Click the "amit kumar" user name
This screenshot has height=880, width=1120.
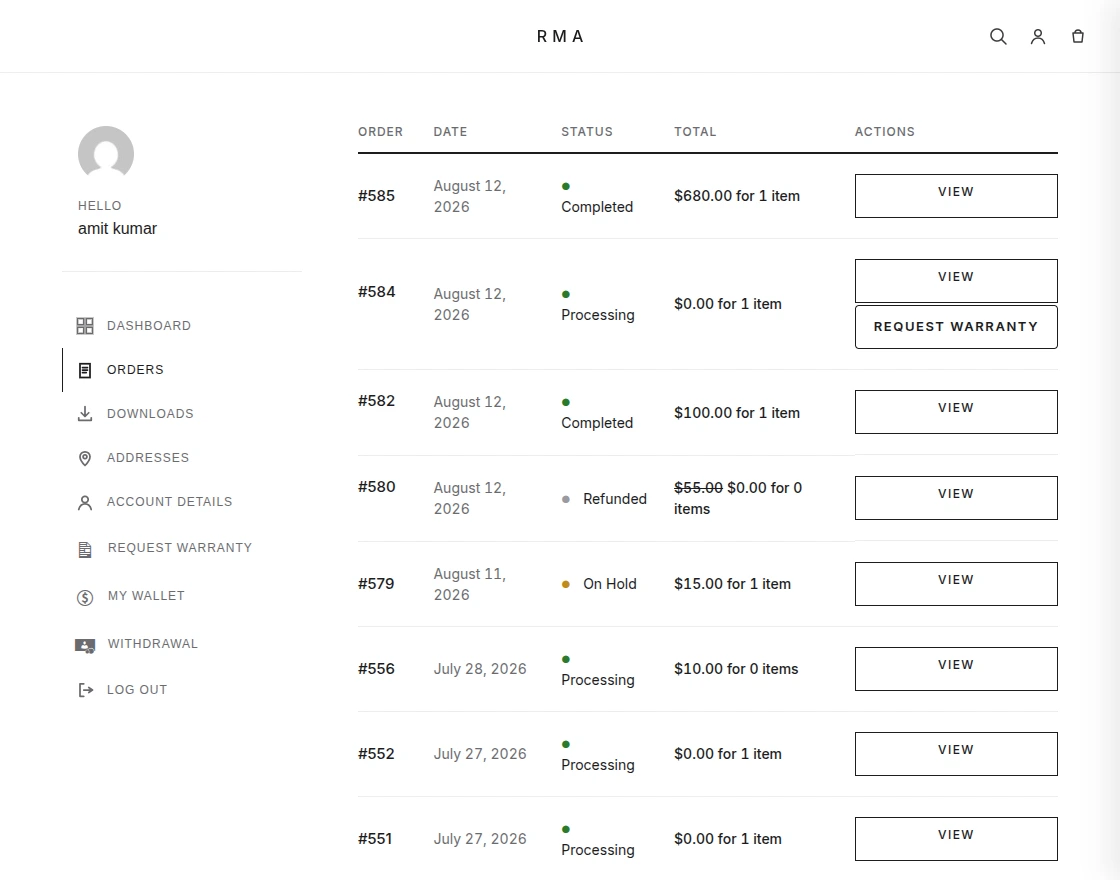coord(117,229)
